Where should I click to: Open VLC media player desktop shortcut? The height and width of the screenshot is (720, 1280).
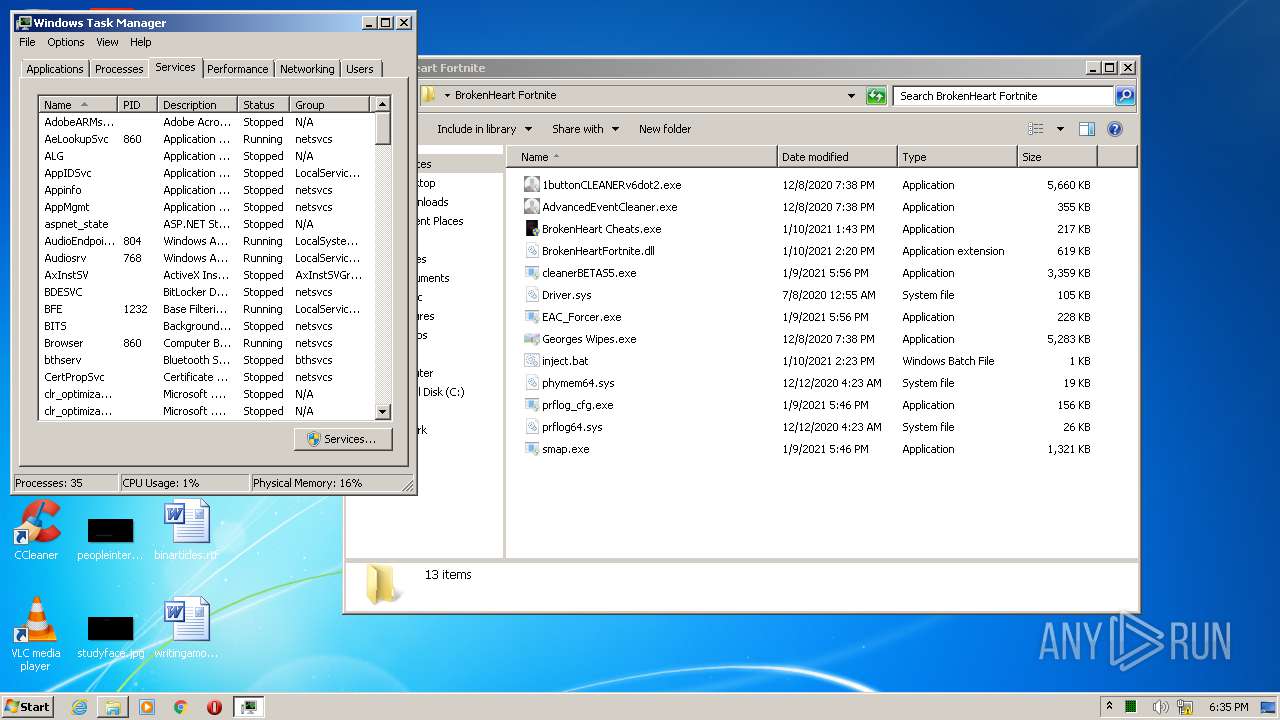(x=36, y=634)
